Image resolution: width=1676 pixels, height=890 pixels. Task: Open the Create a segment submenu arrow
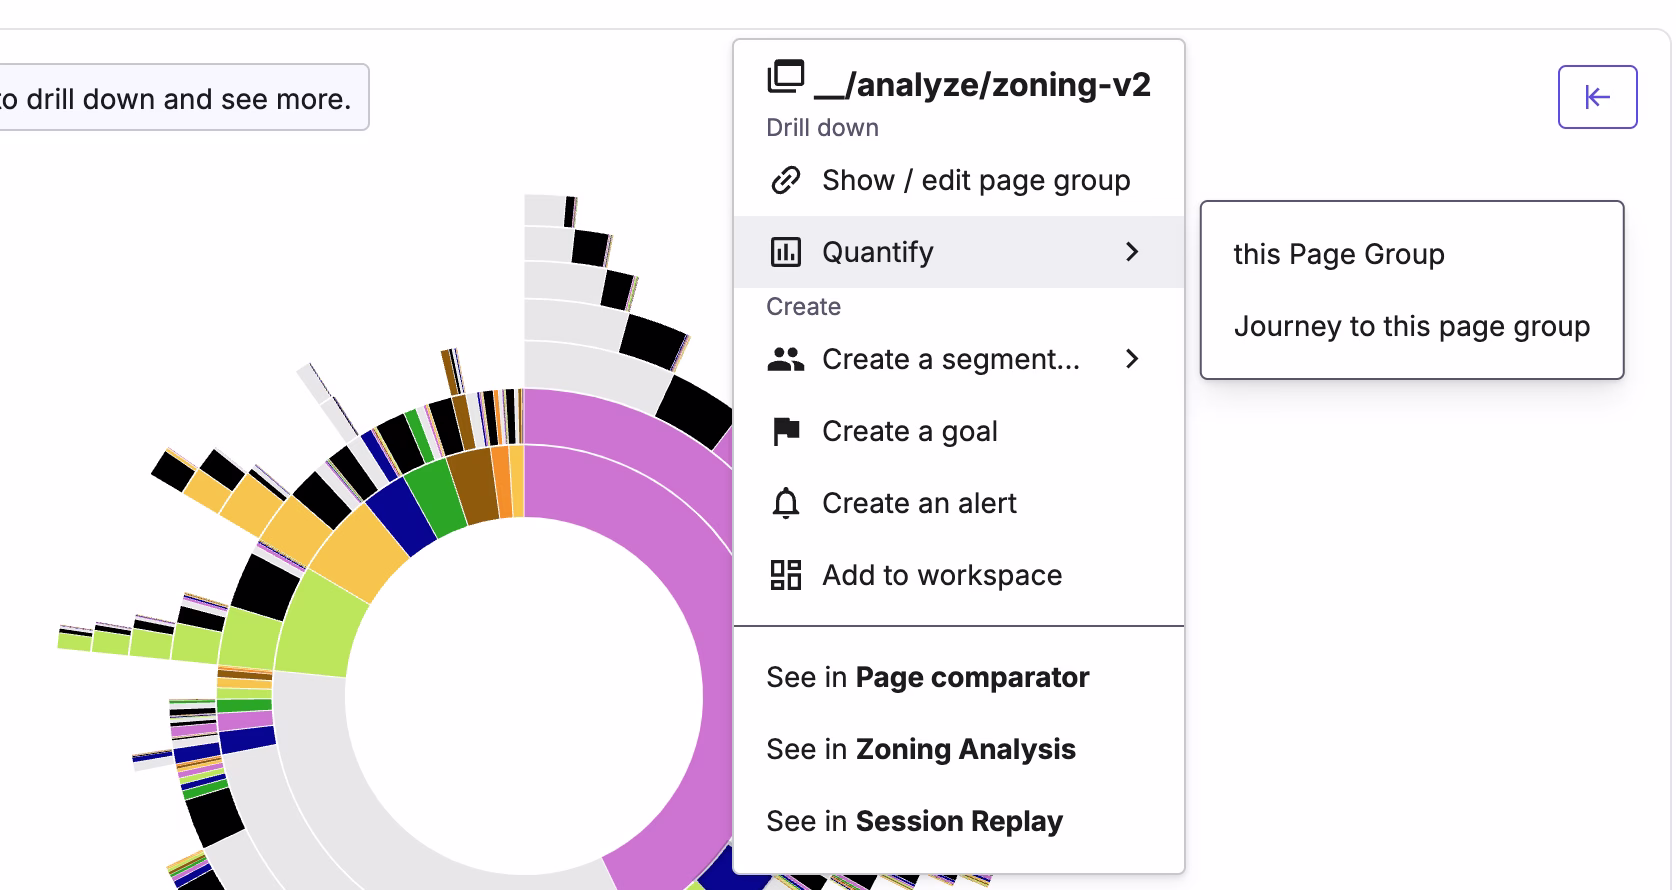coord(1133,360)
